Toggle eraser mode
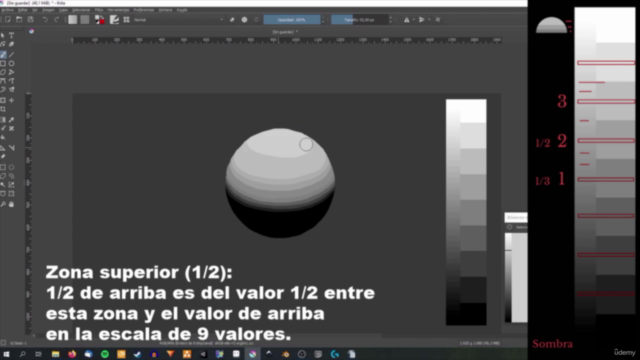This screenshot has height=360, width=640. [232, 20]
